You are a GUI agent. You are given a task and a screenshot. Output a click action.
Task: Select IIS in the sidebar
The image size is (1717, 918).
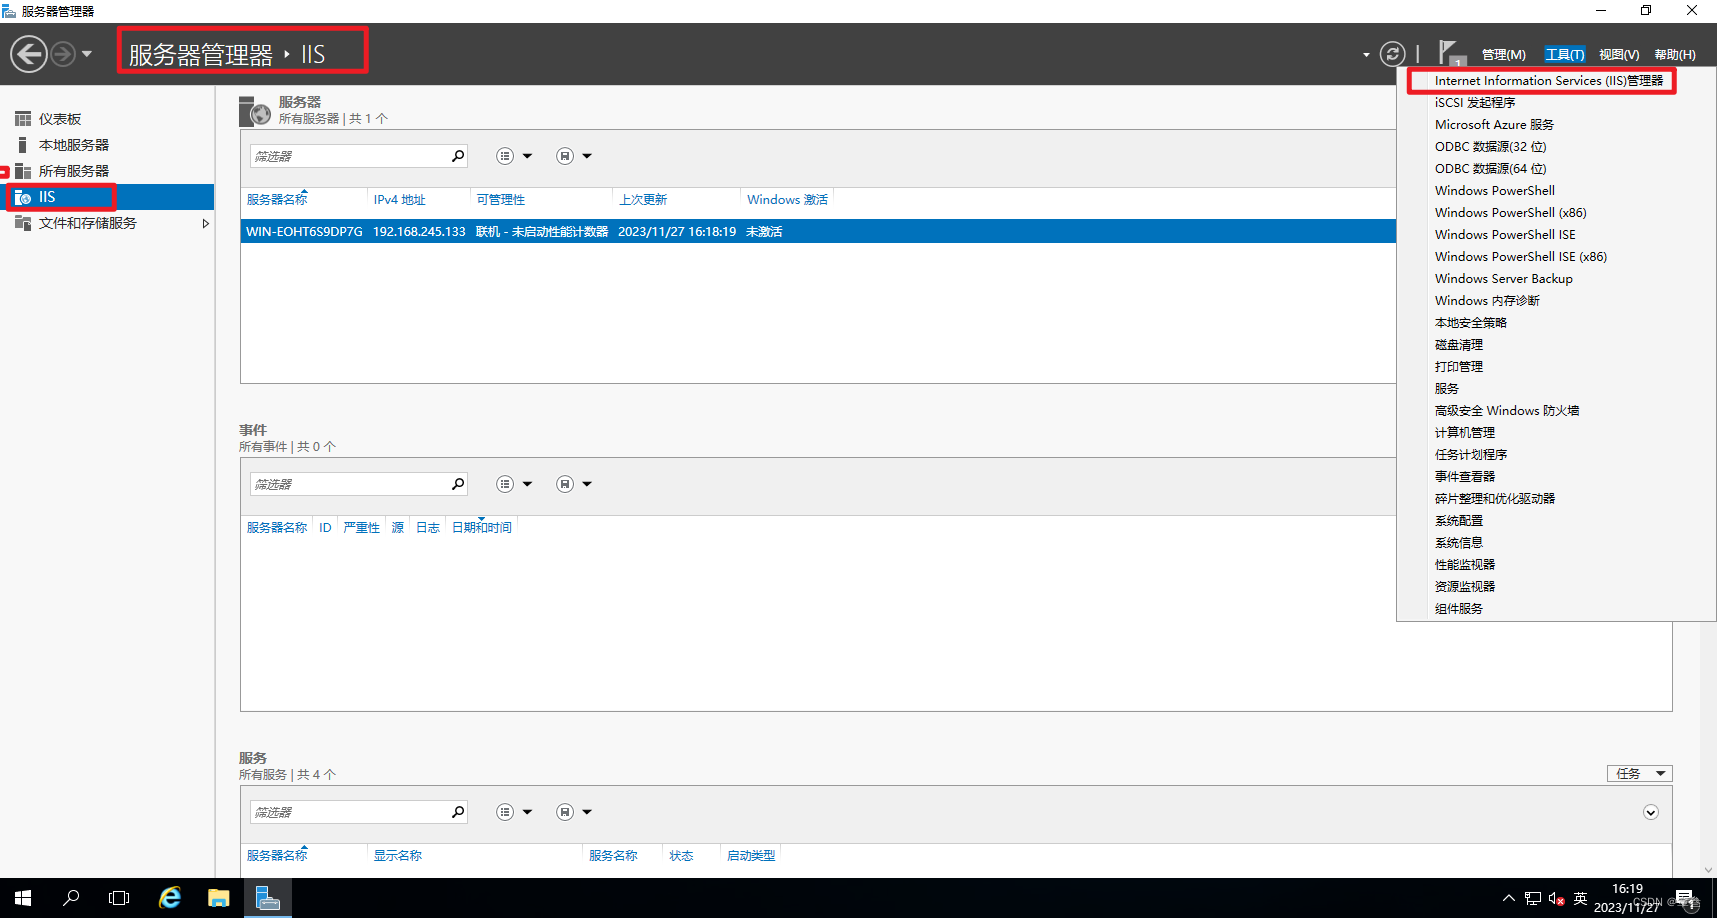pyautogui.click(x=107, y=197)
